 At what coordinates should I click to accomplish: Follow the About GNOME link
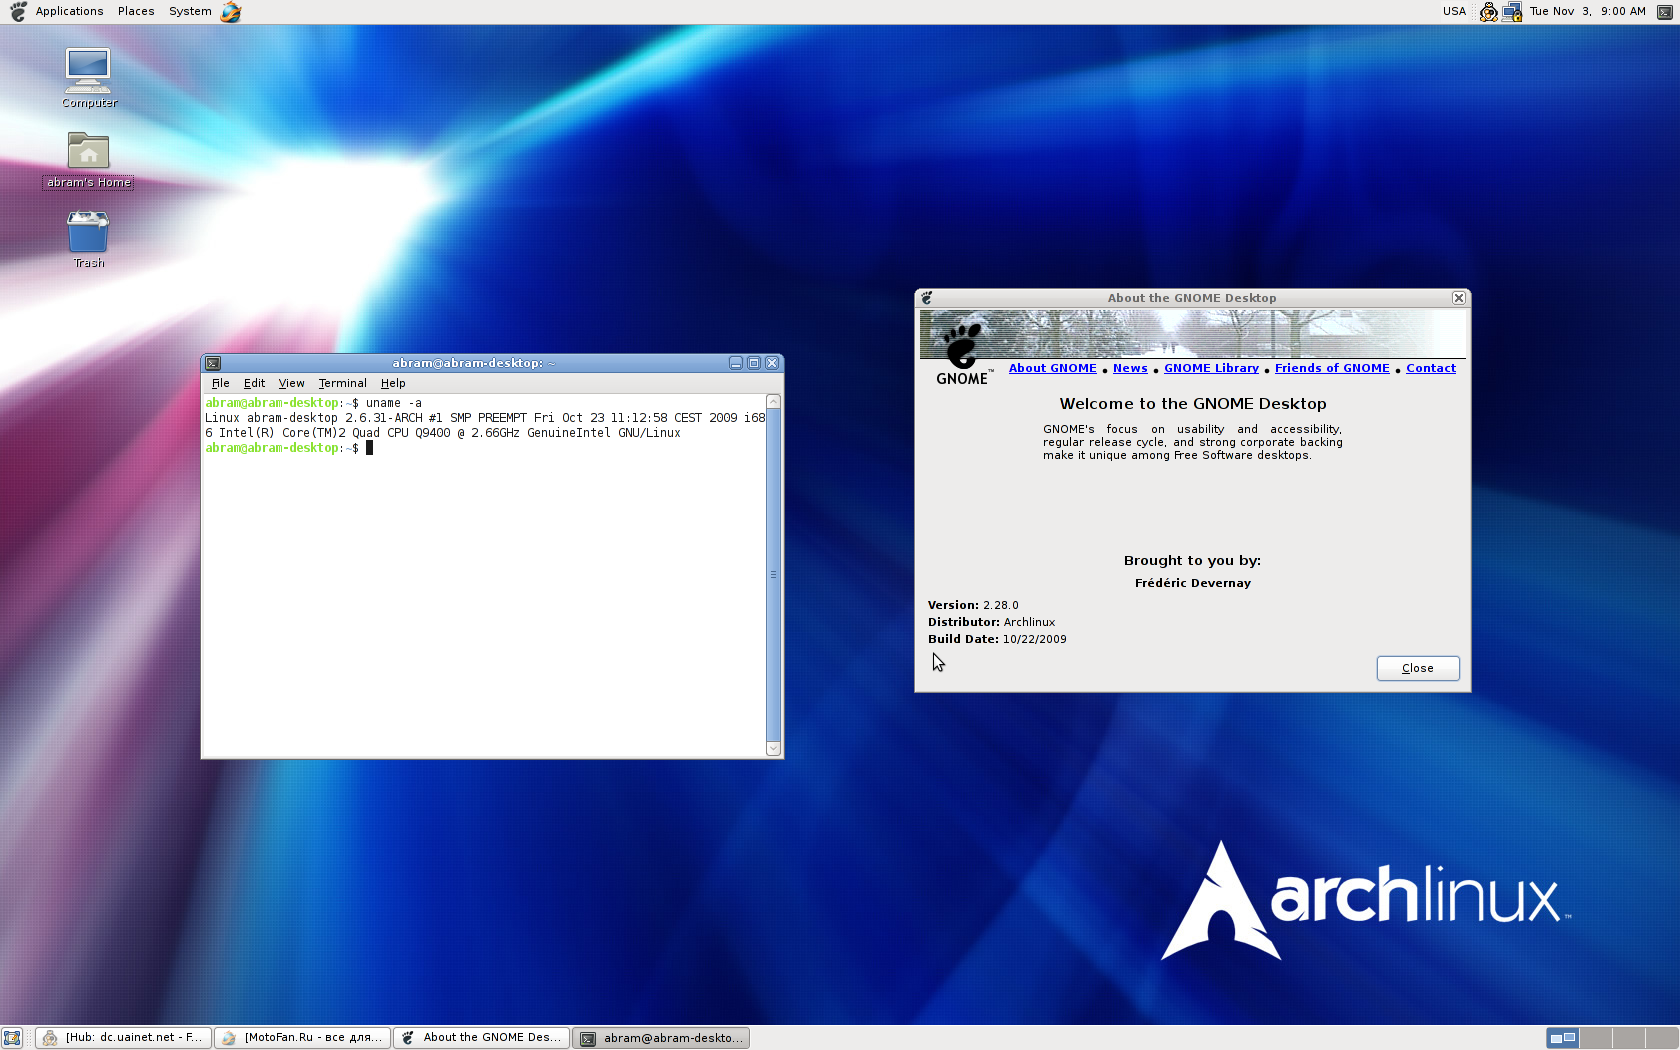1052,368
